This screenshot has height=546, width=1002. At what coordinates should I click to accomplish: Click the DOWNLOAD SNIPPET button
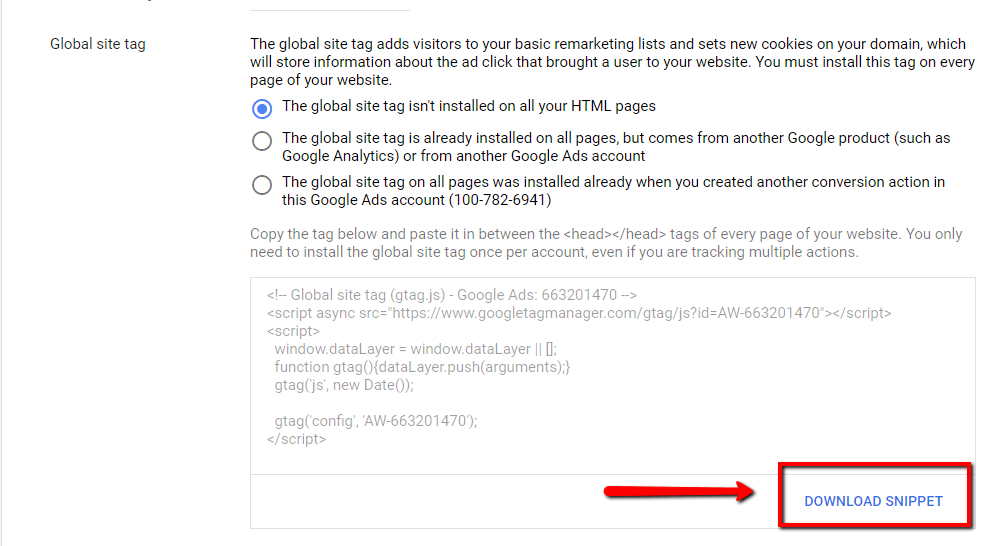click(873, 501)
